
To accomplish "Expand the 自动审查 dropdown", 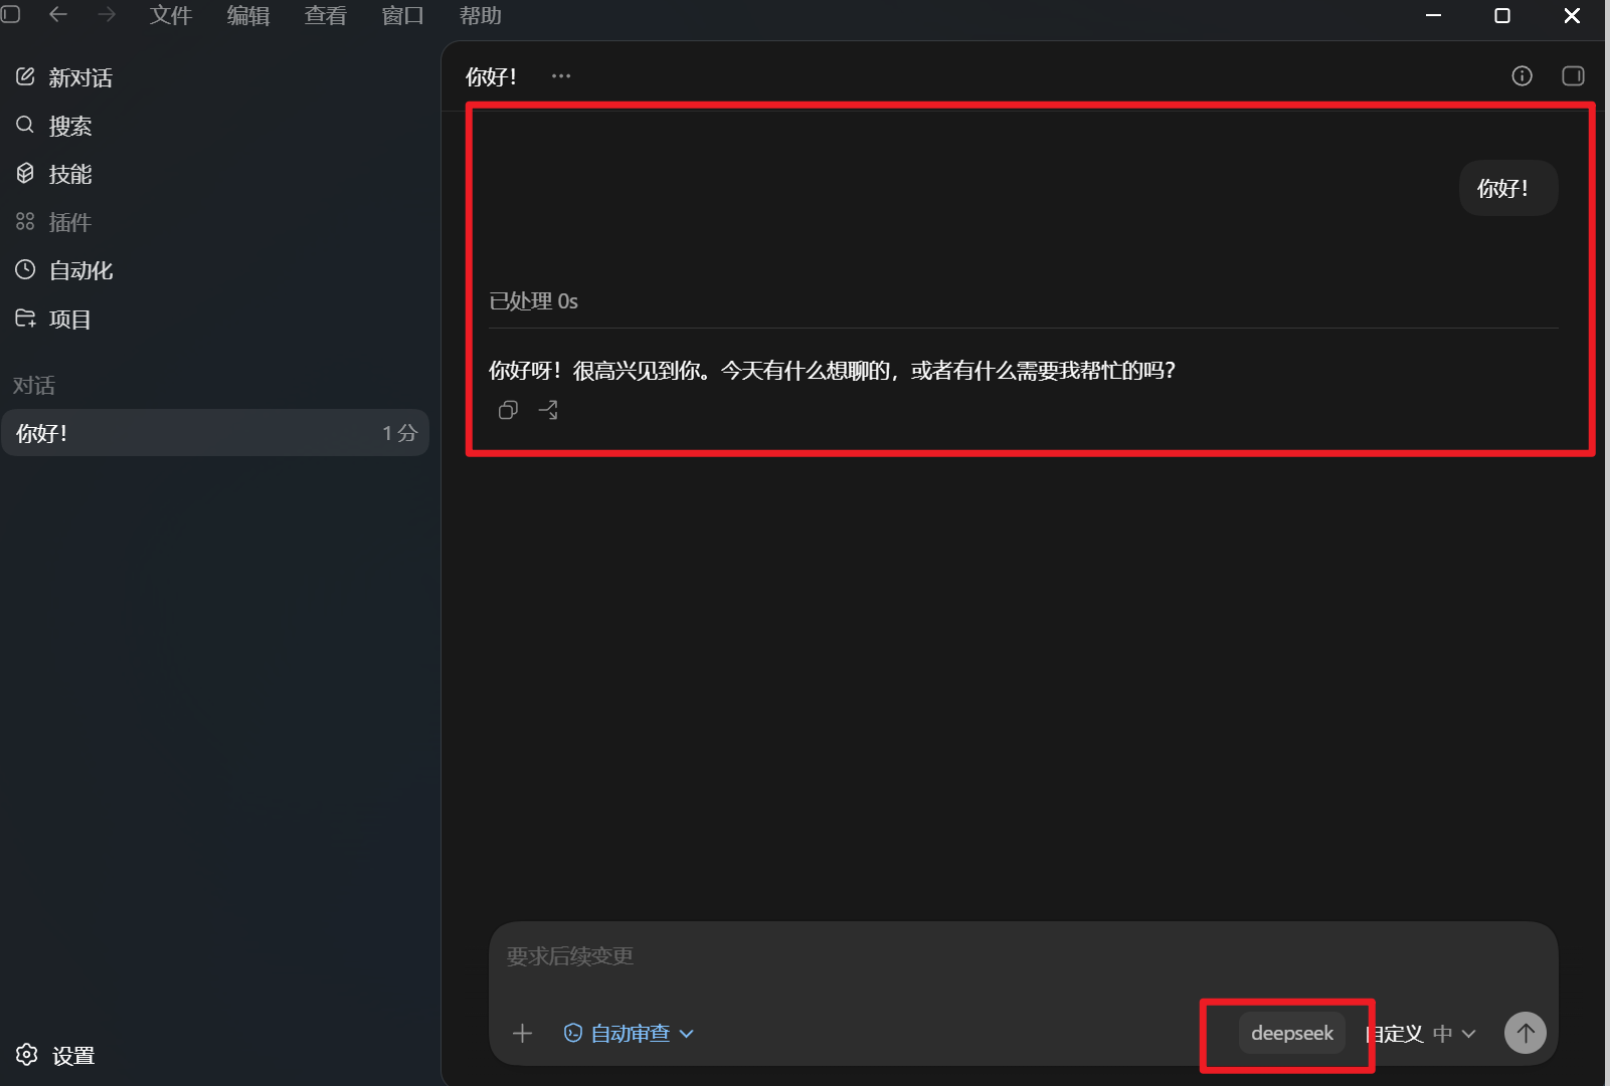I will point(629,1033).
